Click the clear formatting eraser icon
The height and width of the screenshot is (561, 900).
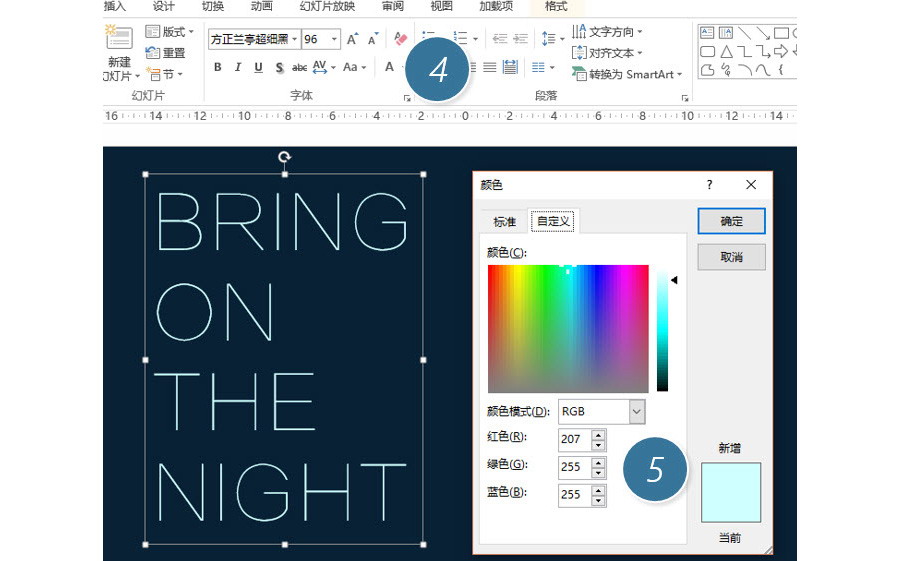(401, 40)
